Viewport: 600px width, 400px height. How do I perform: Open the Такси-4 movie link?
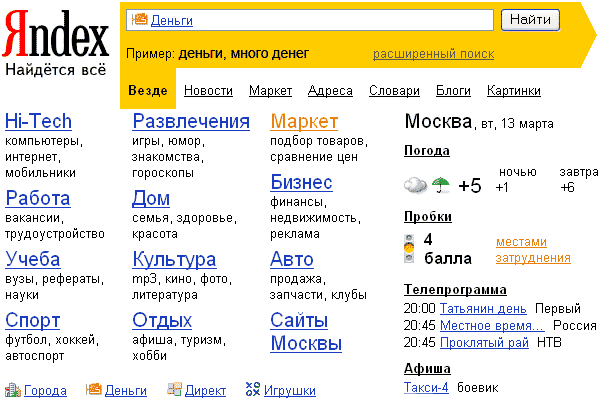click(426, 388)
